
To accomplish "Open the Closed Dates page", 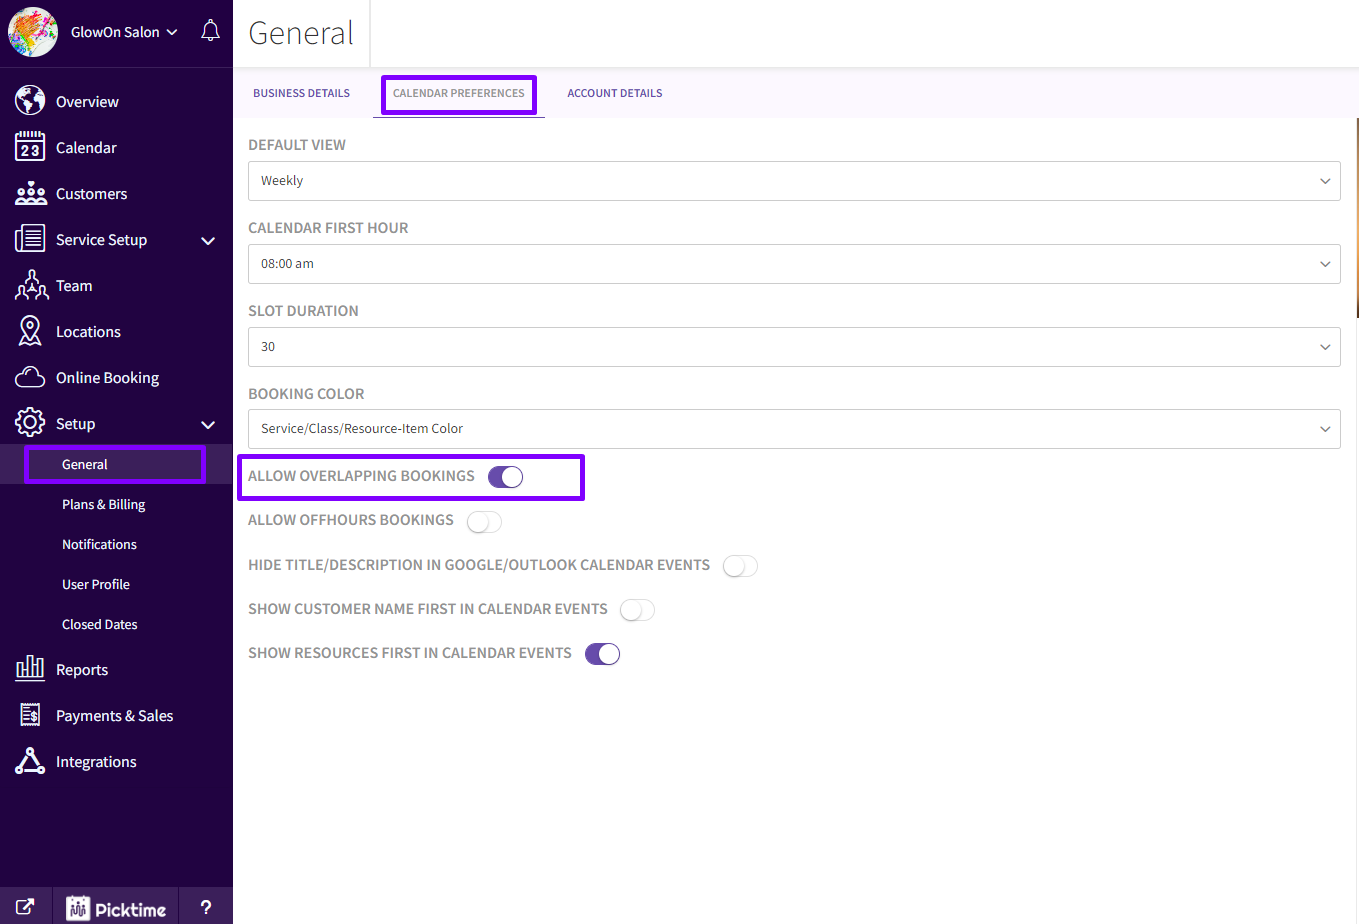I will point(99,624).
